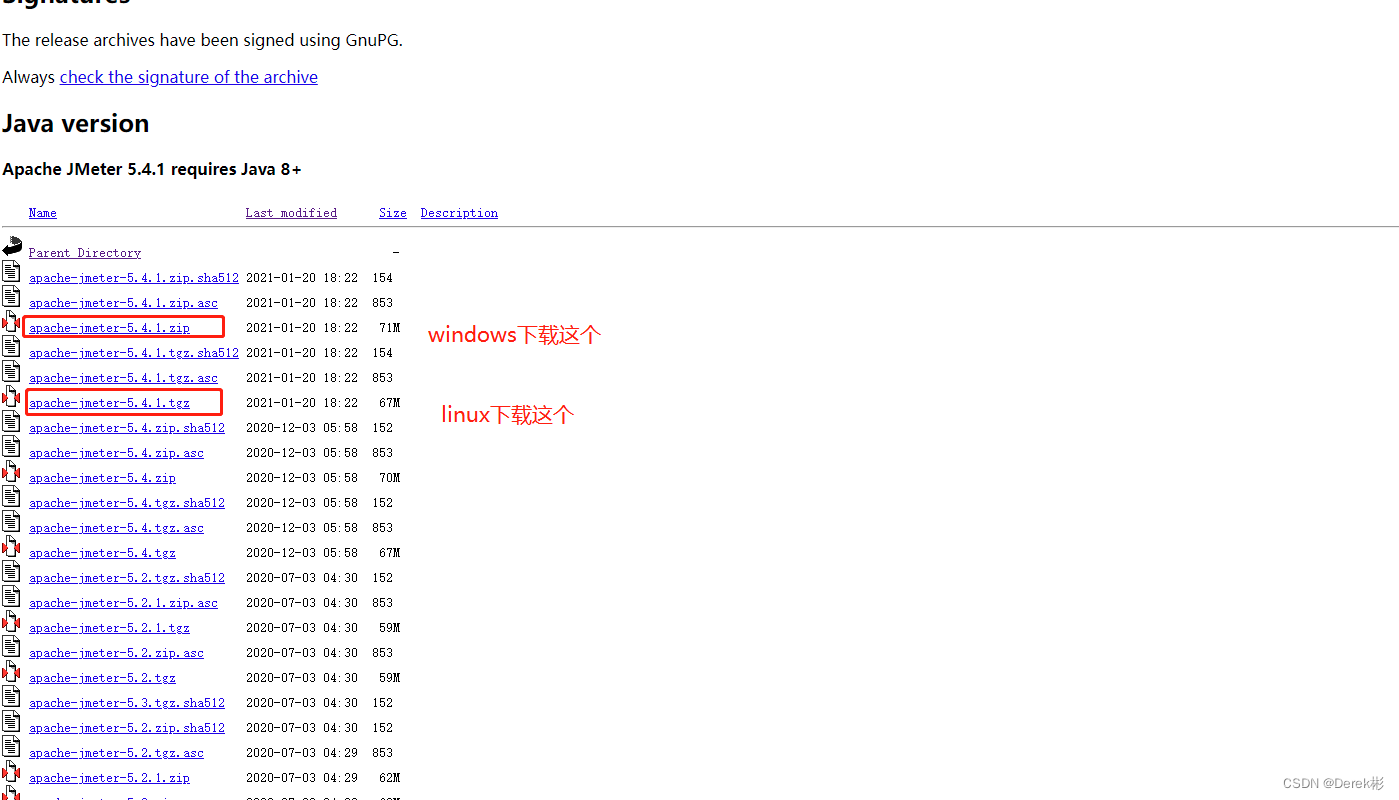
Task: Sort listing by the Last modified header
Action: pos(291,212)
